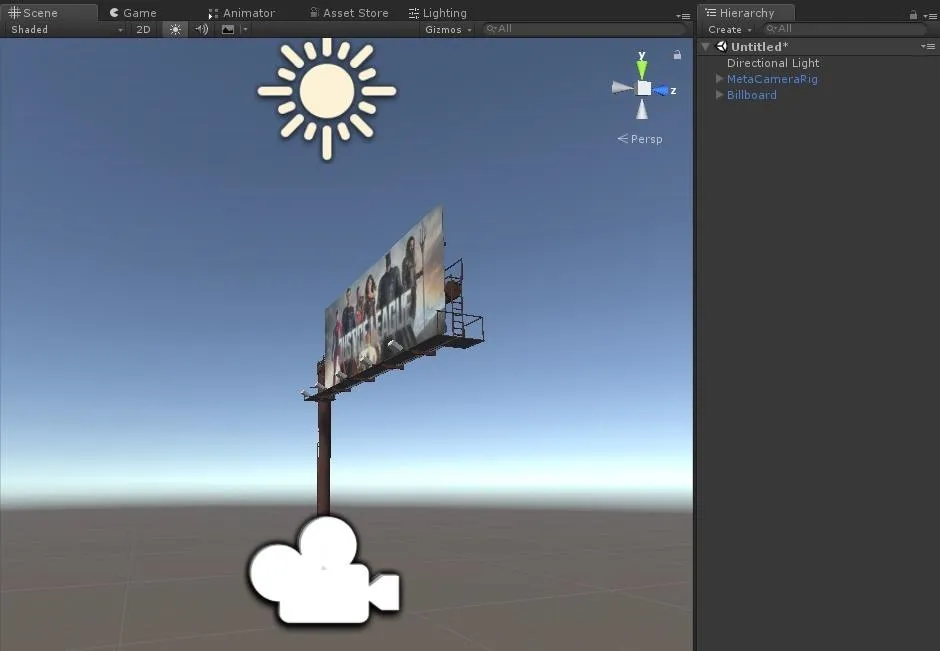Open the Shaded draw mode dropdown
This screenshot has width=940, height=651.
[66, 29]
